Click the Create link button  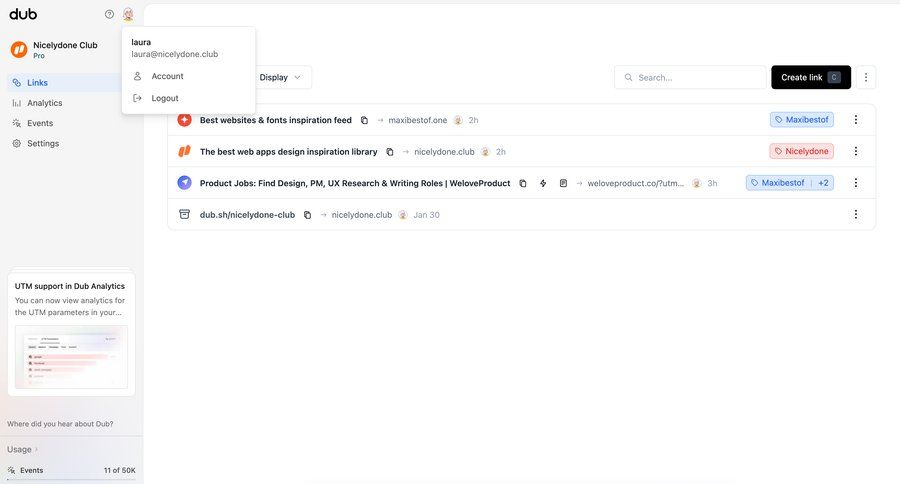811,78
